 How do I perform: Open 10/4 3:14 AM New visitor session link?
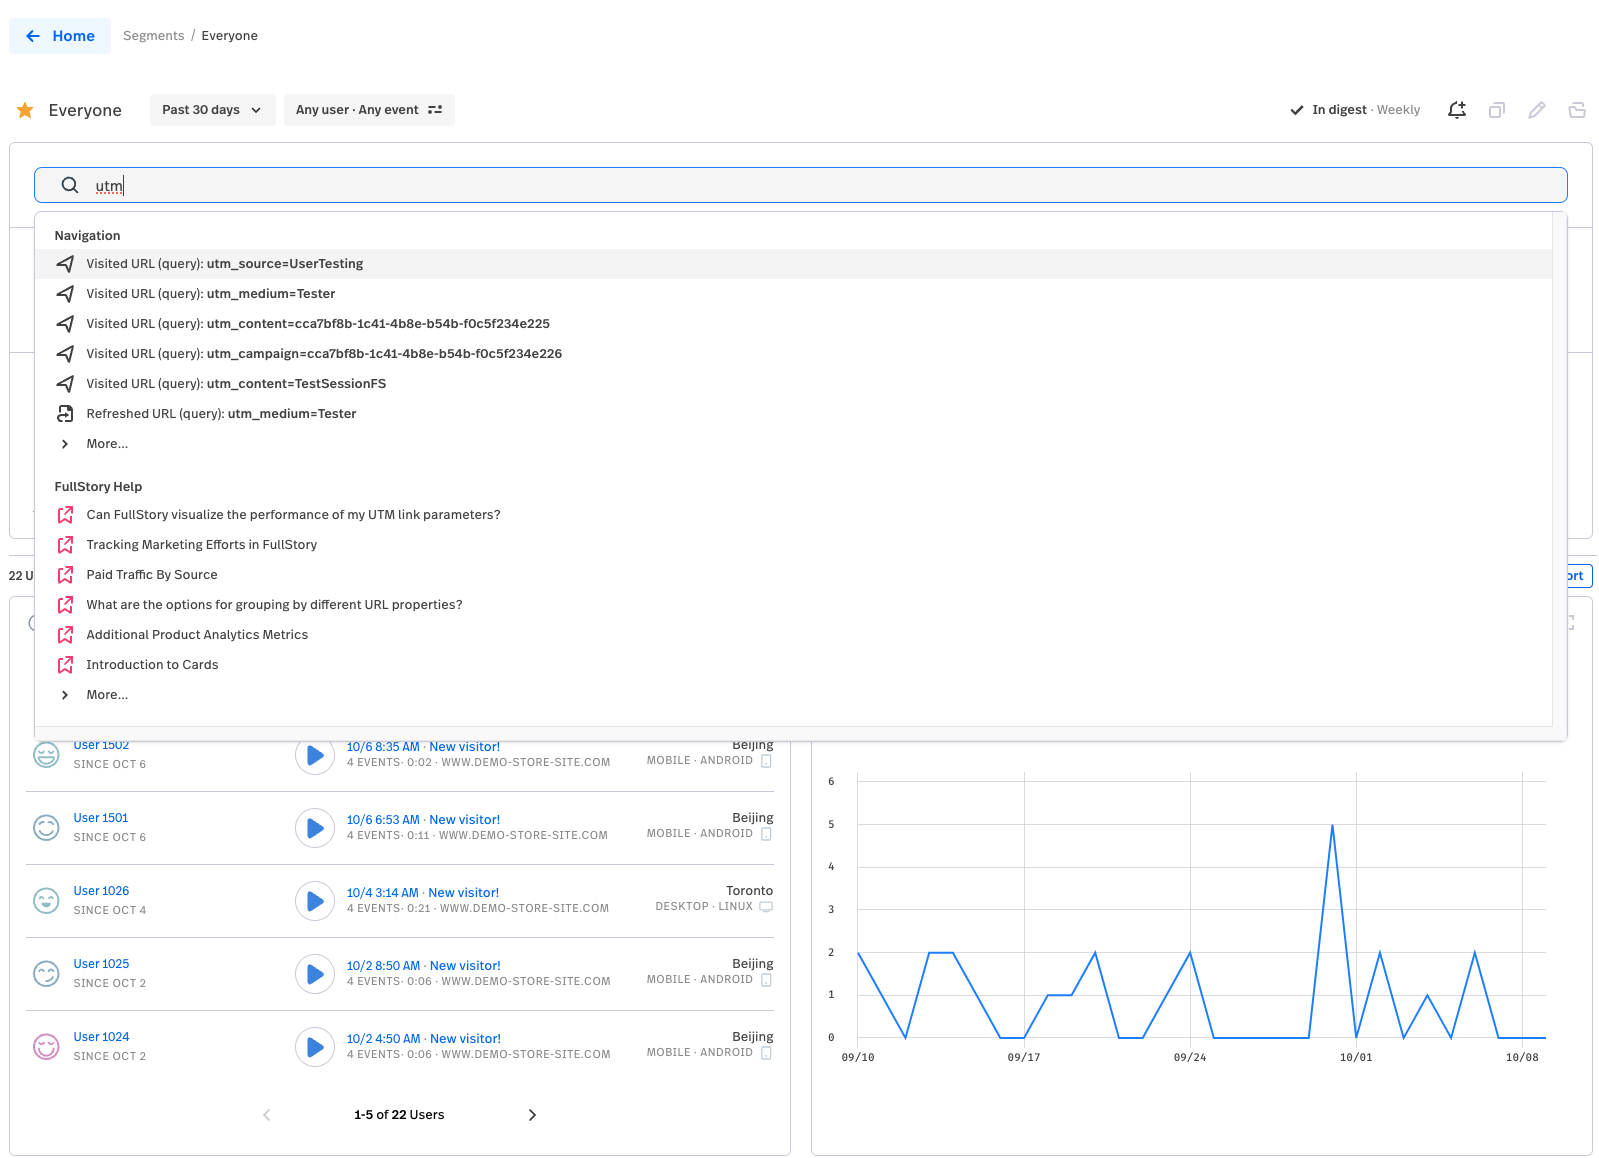[422, 893]
